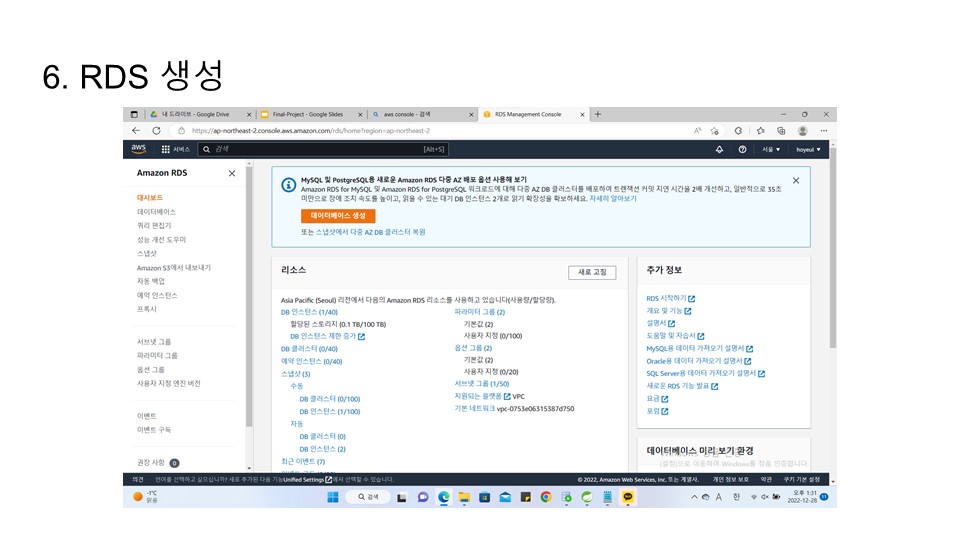Click the Unified Settings footer link
Viewport: 960px width, 540px height.
[x=307, y=479]
